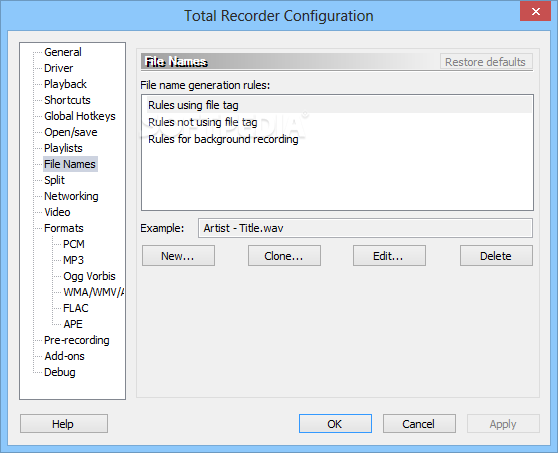Confirm settings with OK

pos(335,423)
